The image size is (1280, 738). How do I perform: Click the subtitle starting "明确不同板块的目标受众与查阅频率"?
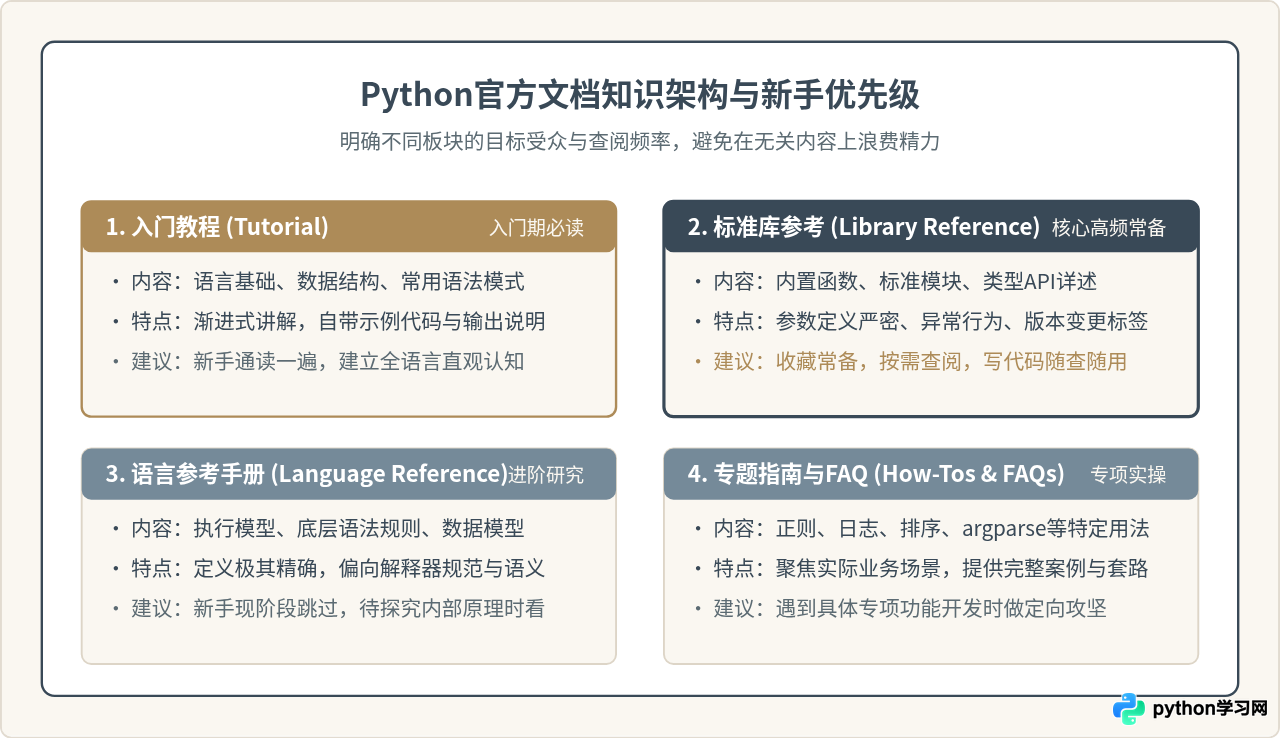click(640, 142)
